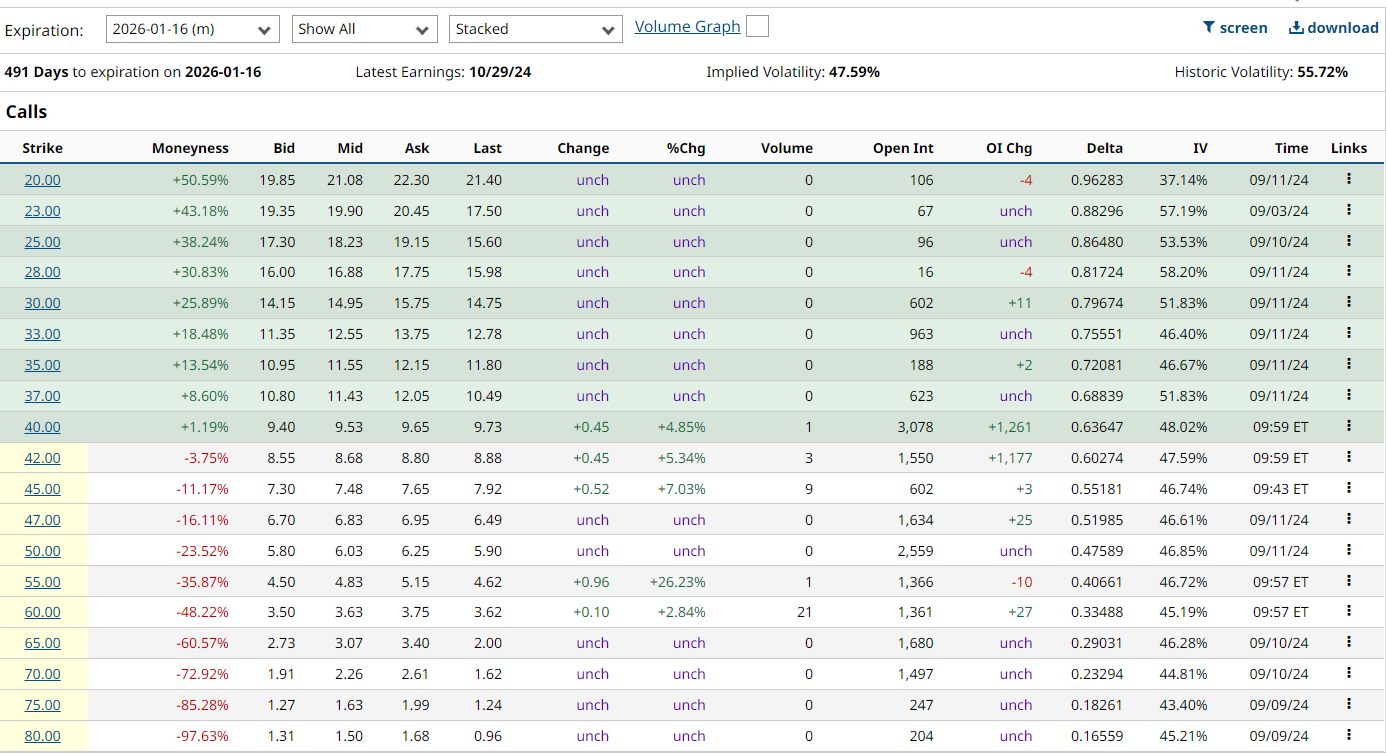Open links menu for 75.00 strike row
Viewport: 1387px width, 753px height.
[1348, 704]
